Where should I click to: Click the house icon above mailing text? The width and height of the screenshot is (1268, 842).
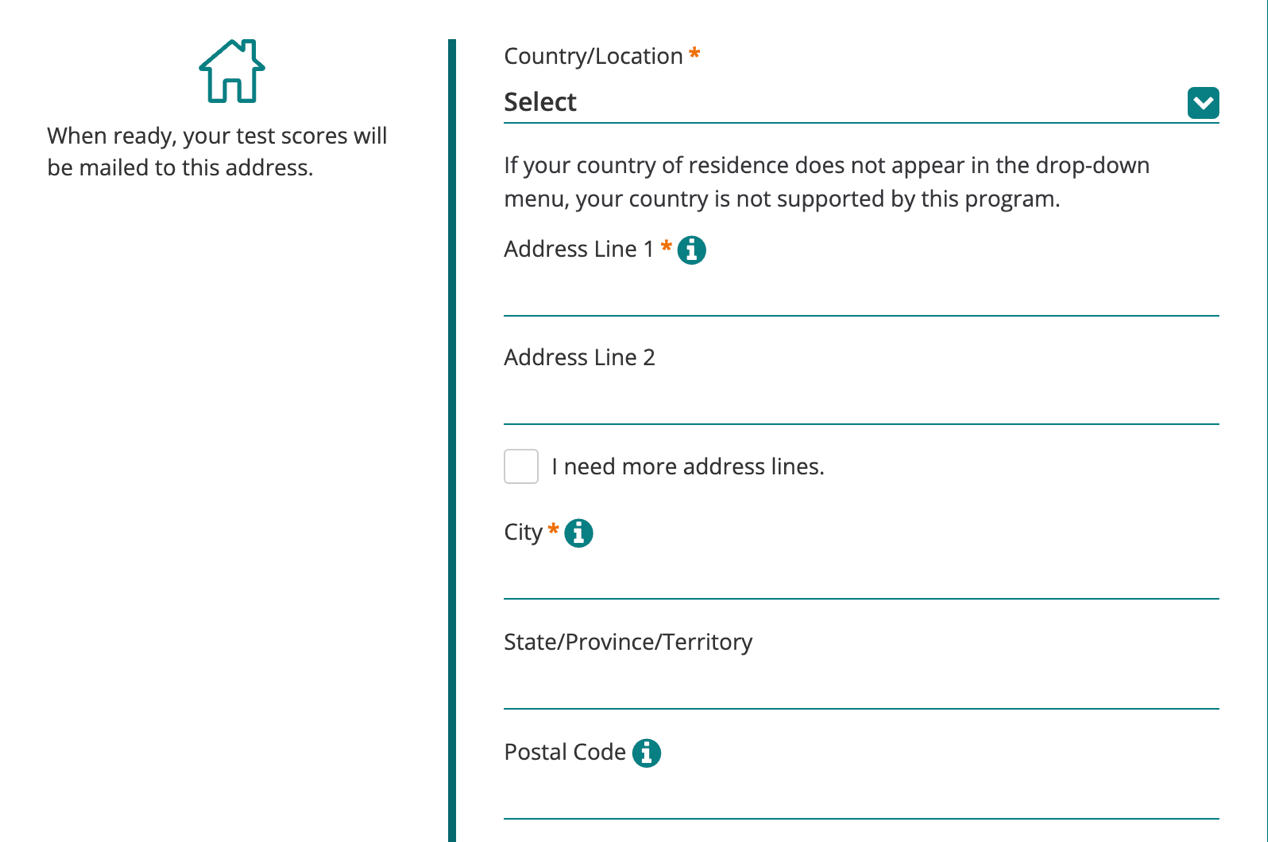tap(232, 71)
